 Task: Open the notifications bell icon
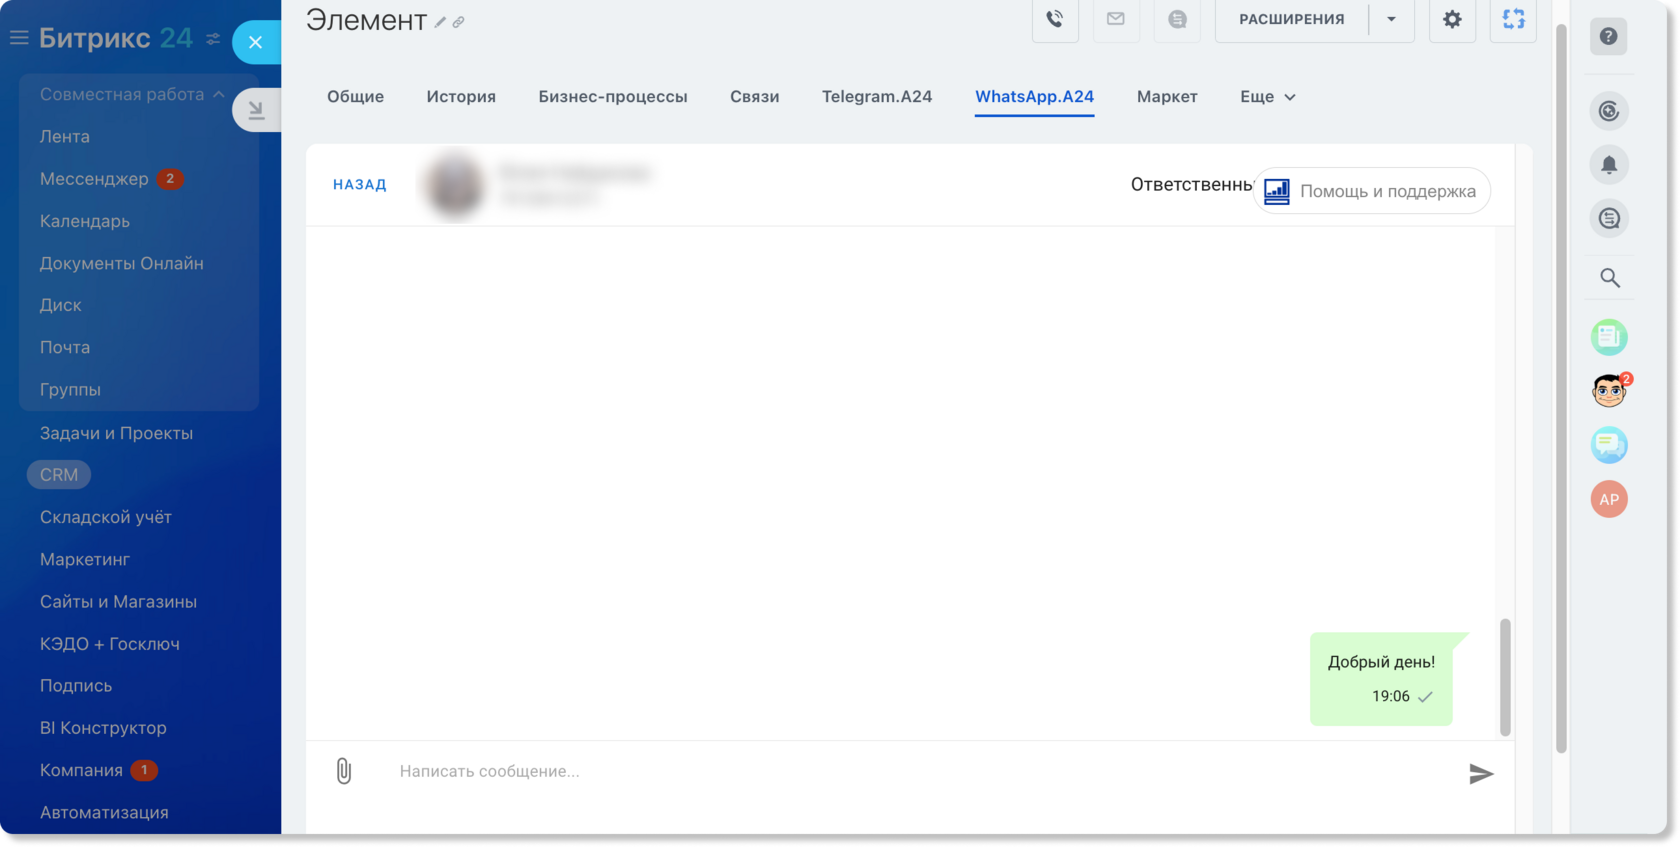1609,165
